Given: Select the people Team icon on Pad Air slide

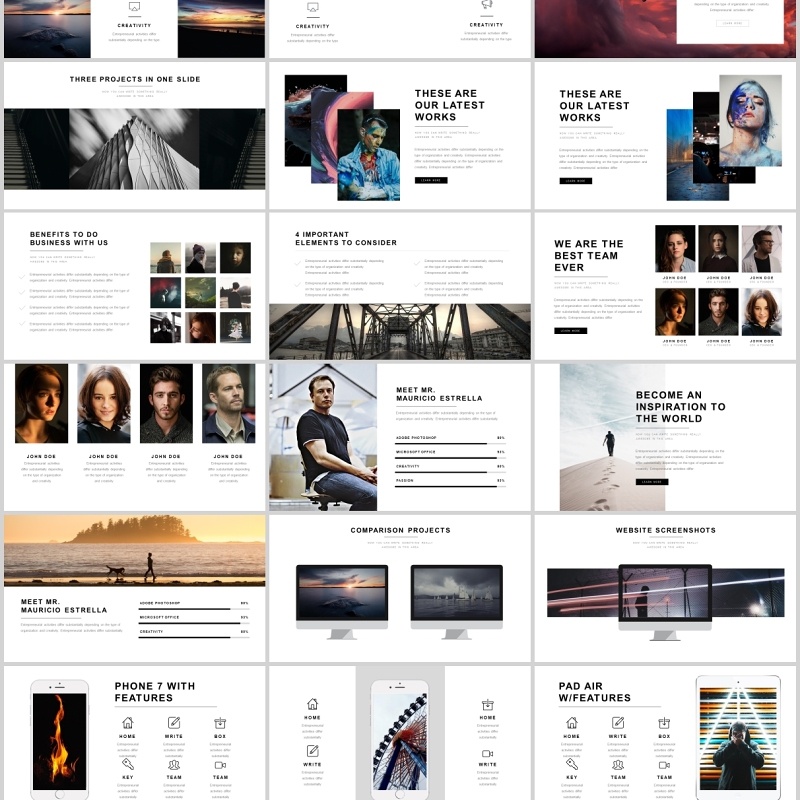Looking at the screenshot, I should [618, 764].
